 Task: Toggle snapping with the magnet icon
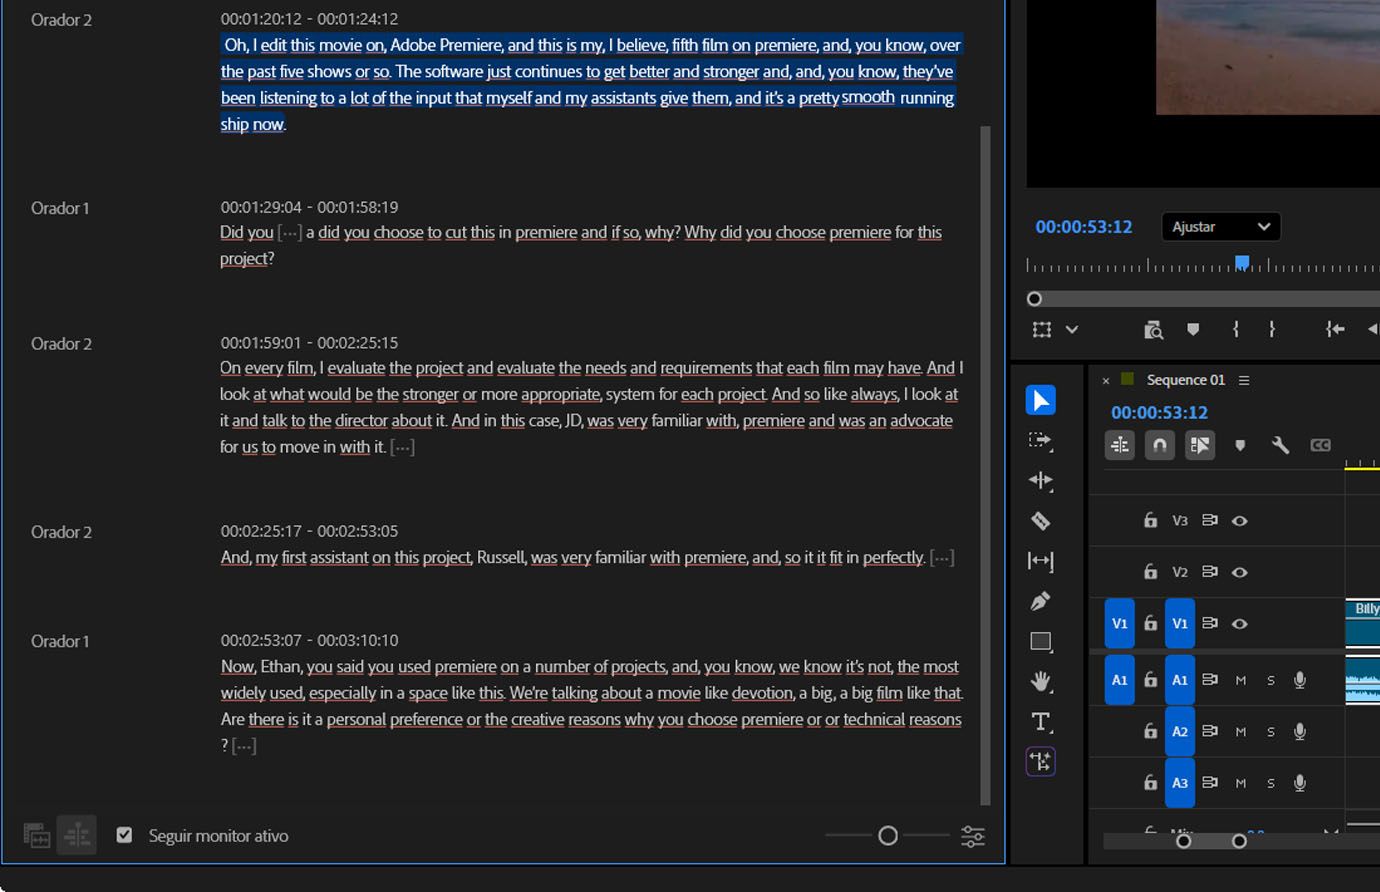click(1159, 444)
